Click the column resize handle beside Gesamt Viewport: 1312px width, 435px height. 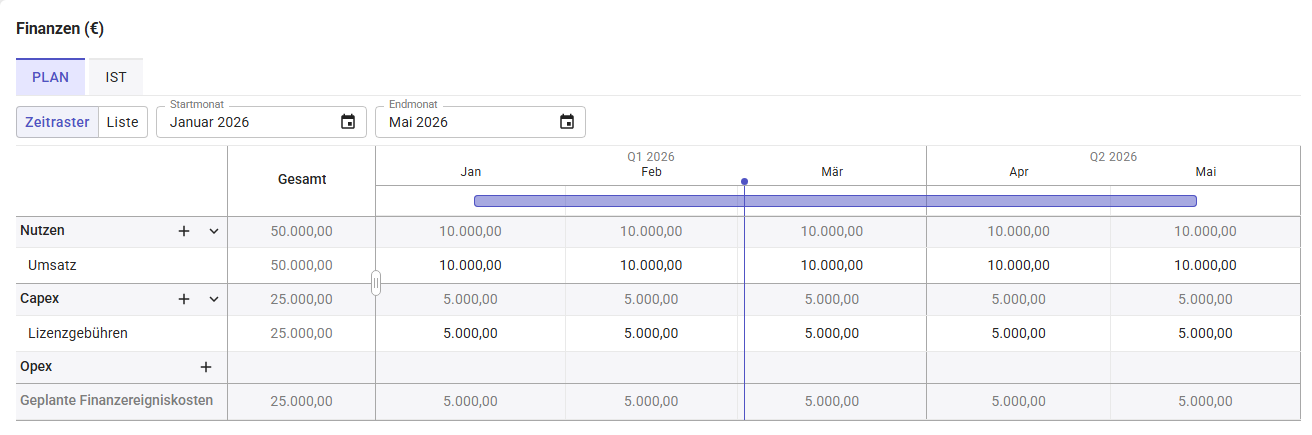pyautogui.click(x=376, y=283)
